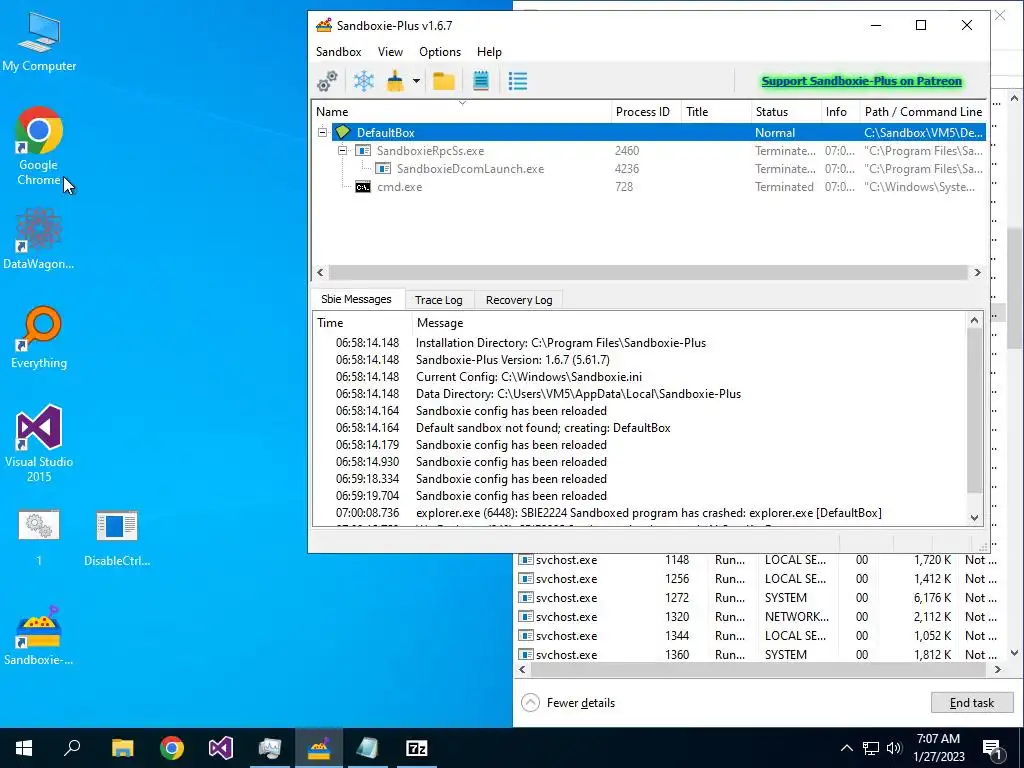The height and width of the screenshot is (768, 1024).
Task: Switch to the Sbie Messages tab
Action: pyautogui.click(x=357, y=299)
